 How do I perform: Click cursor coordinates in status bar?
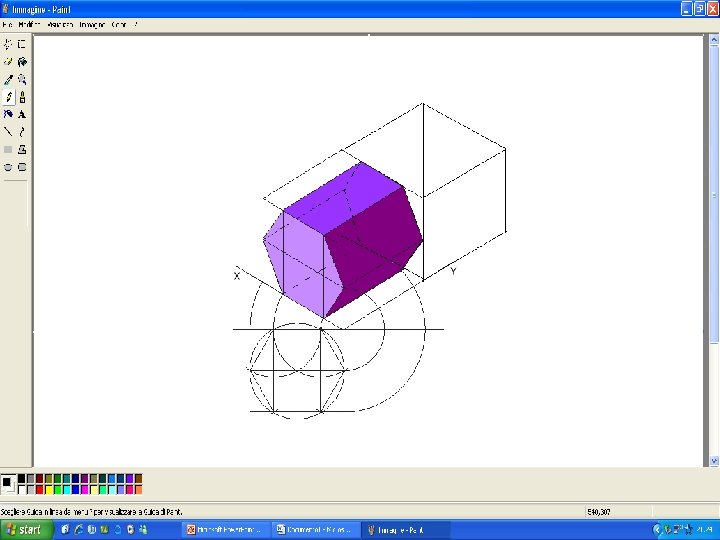pos(598,512)
